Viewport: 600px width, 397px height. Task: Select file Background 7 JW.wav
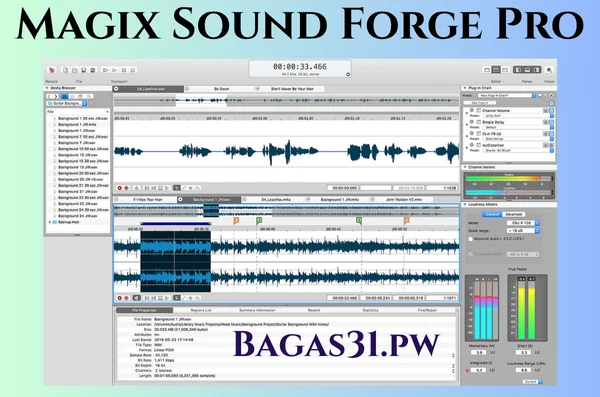(x=77, y=143)
